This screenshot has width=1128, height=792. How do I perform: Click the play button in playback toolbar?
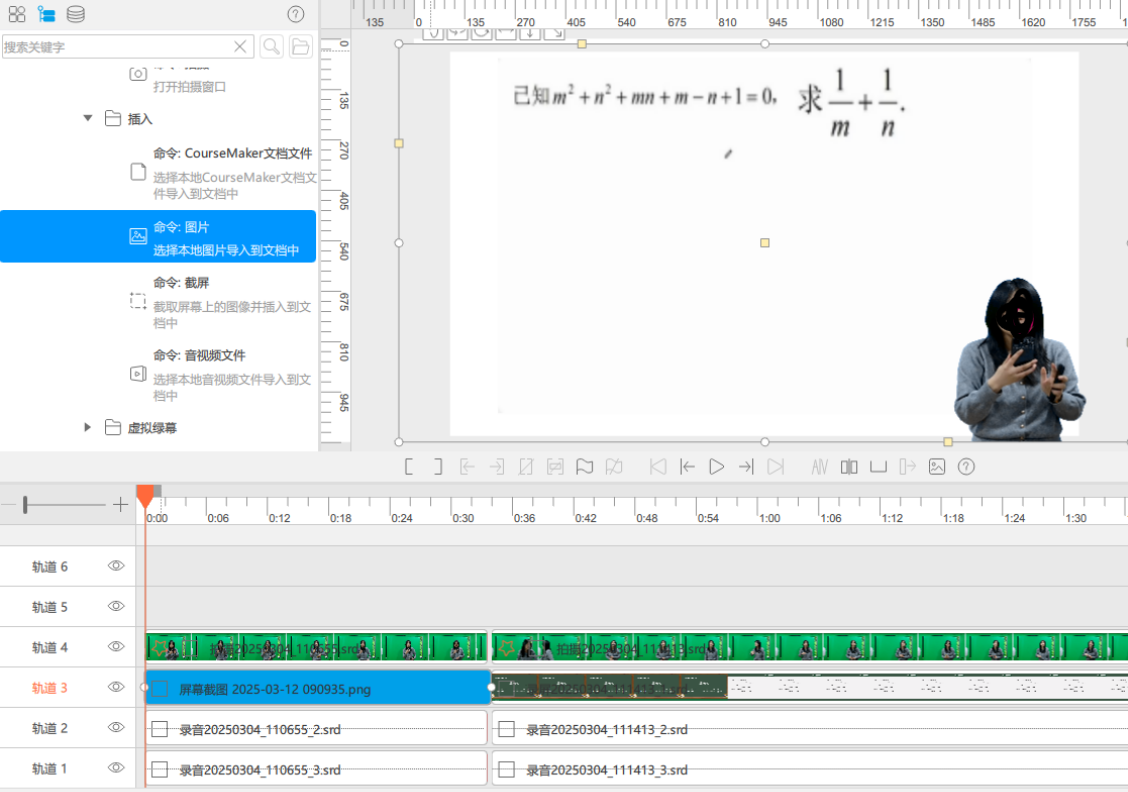[717, 467]
